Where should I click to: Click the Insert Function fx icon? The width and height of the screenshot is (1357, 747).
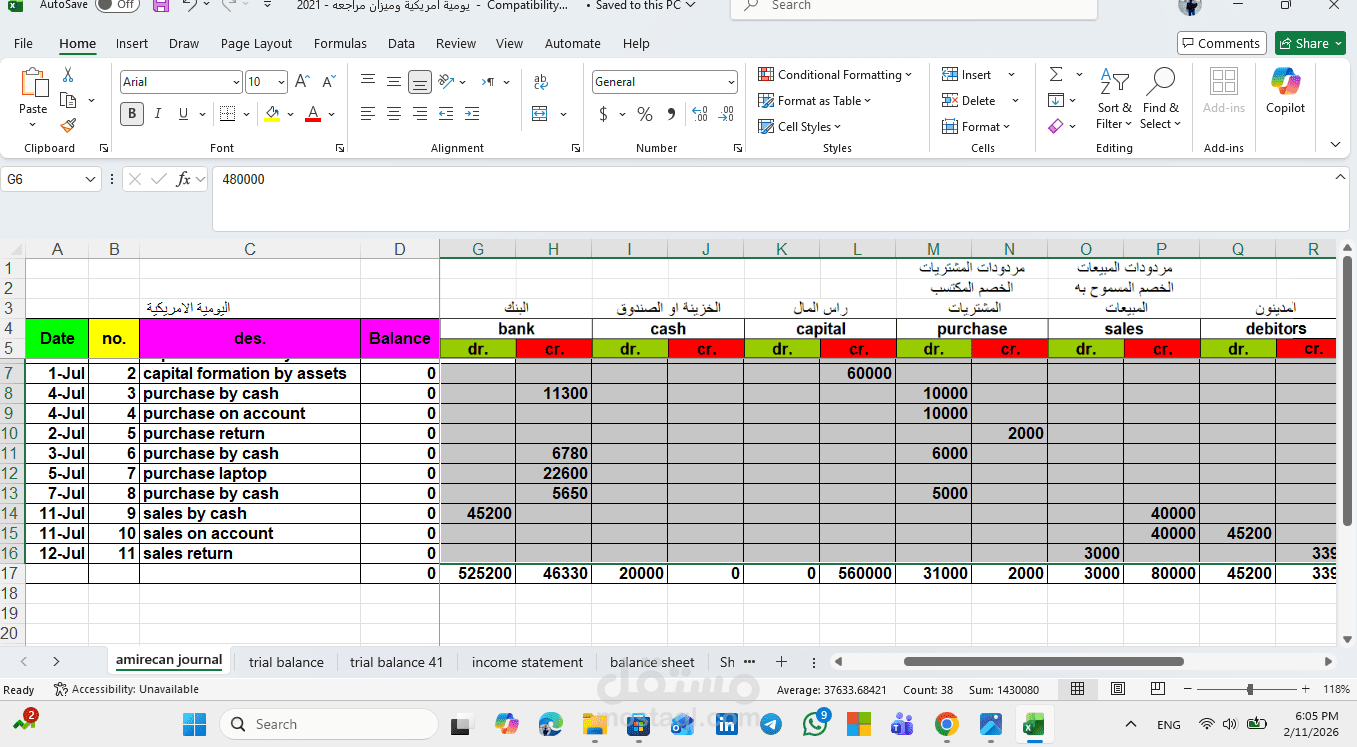click(183, 179)
